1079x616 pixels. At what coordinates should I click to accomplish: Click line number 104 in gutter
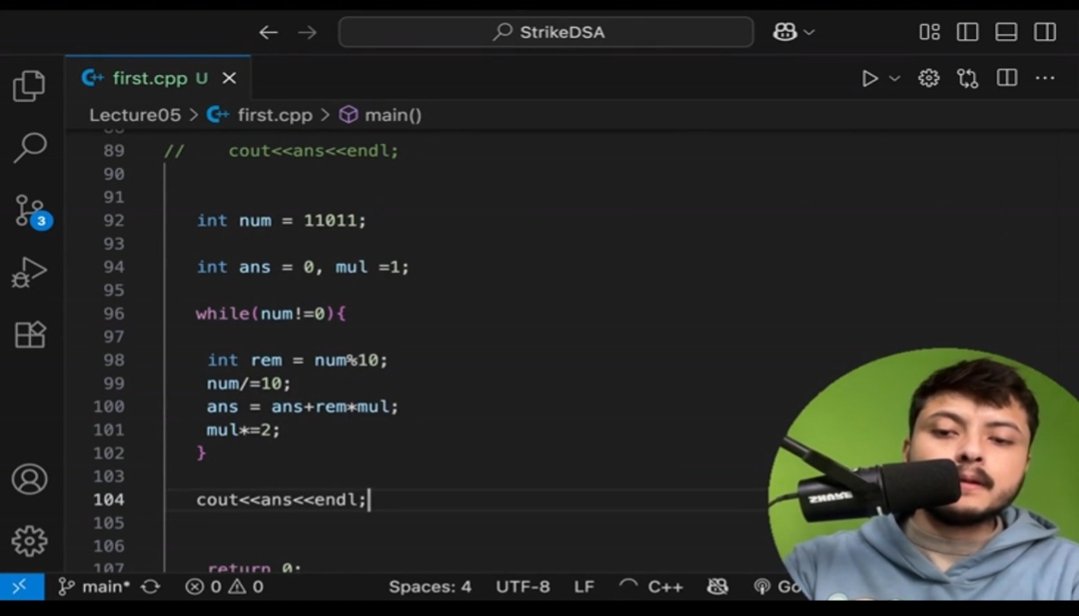(109, 500)
